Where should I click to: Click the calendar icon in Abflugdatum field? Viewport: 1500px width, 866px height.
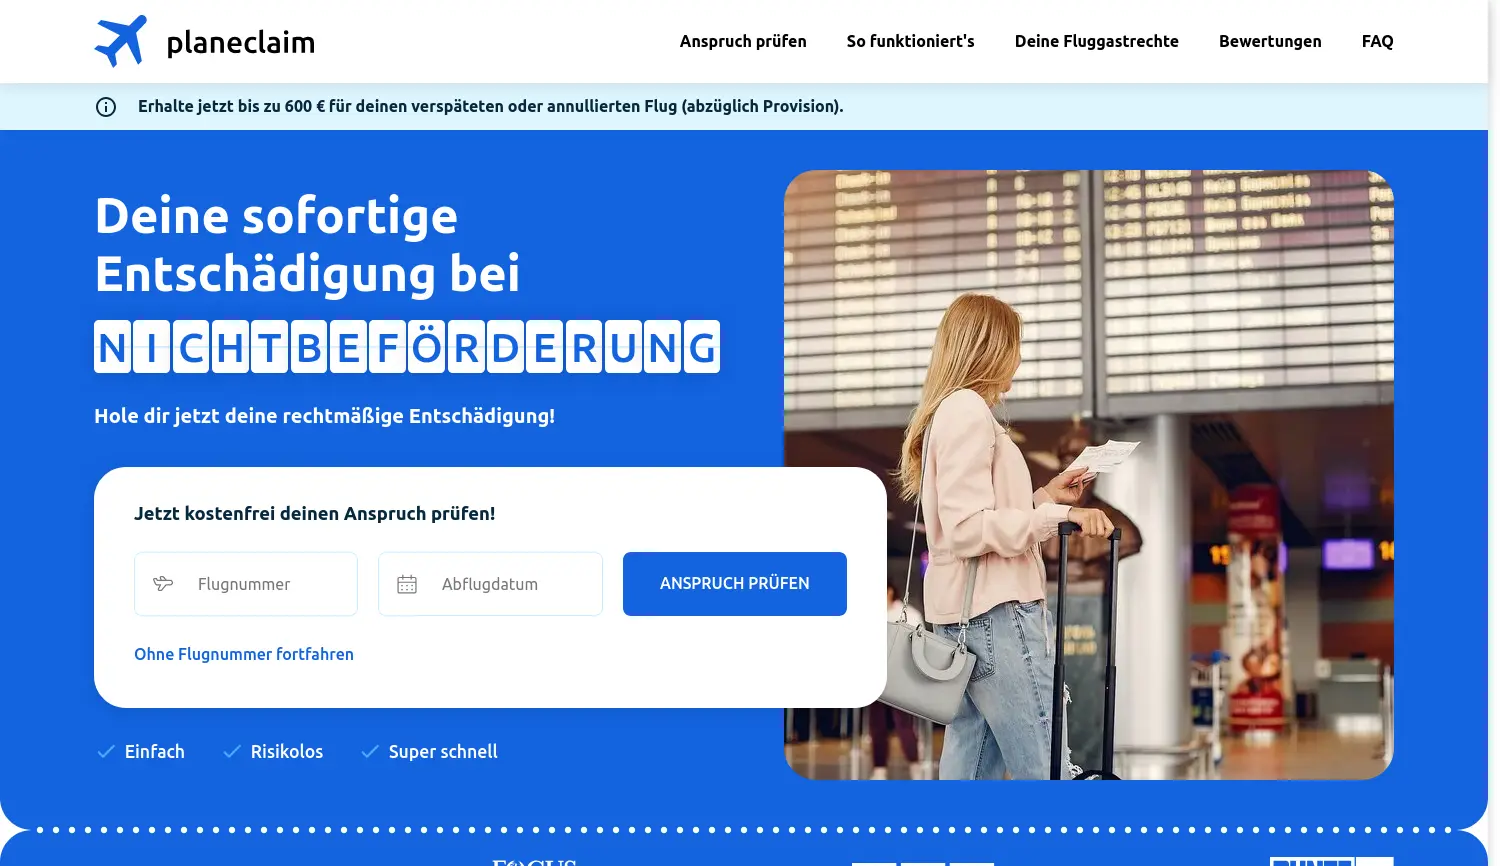click(x=407, y=584)
